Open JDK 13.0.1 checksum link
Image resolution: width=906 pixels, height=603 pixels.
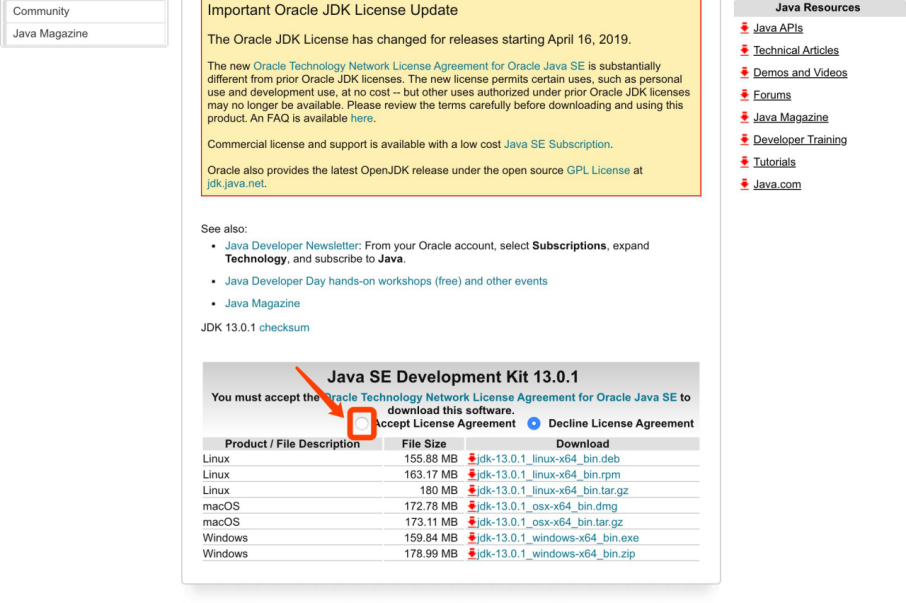(284, 327)
